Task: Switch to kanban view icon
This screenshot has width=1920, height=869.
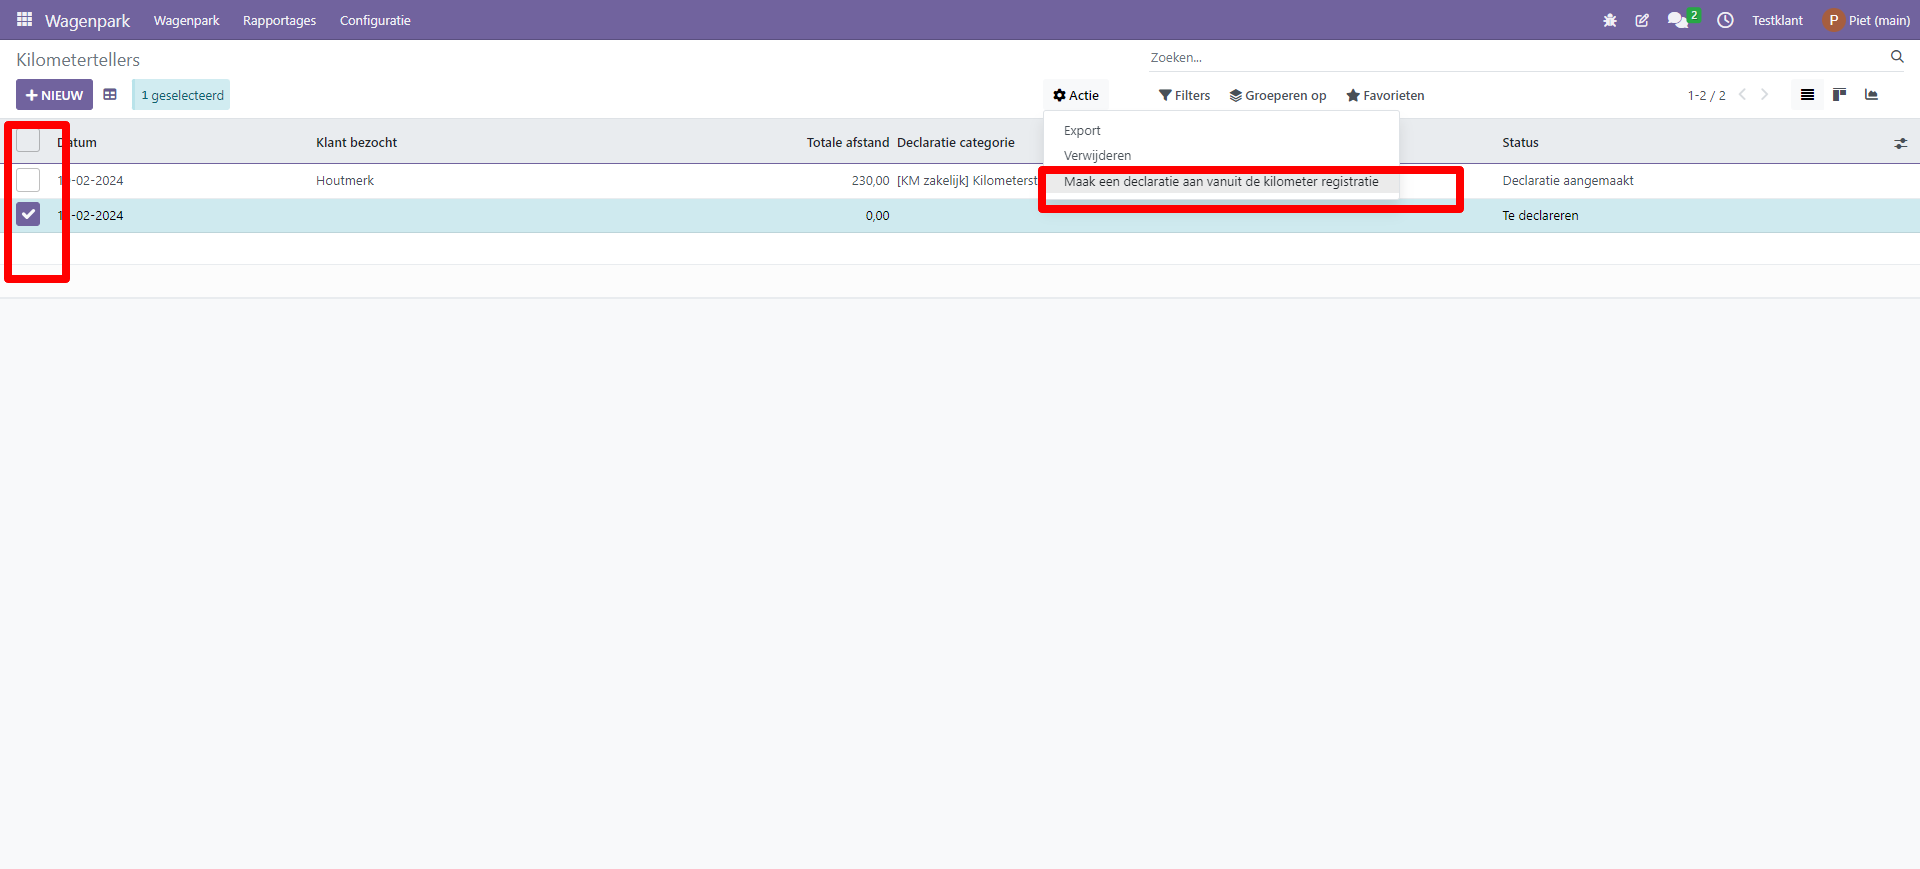Action: coord(1839,95)
